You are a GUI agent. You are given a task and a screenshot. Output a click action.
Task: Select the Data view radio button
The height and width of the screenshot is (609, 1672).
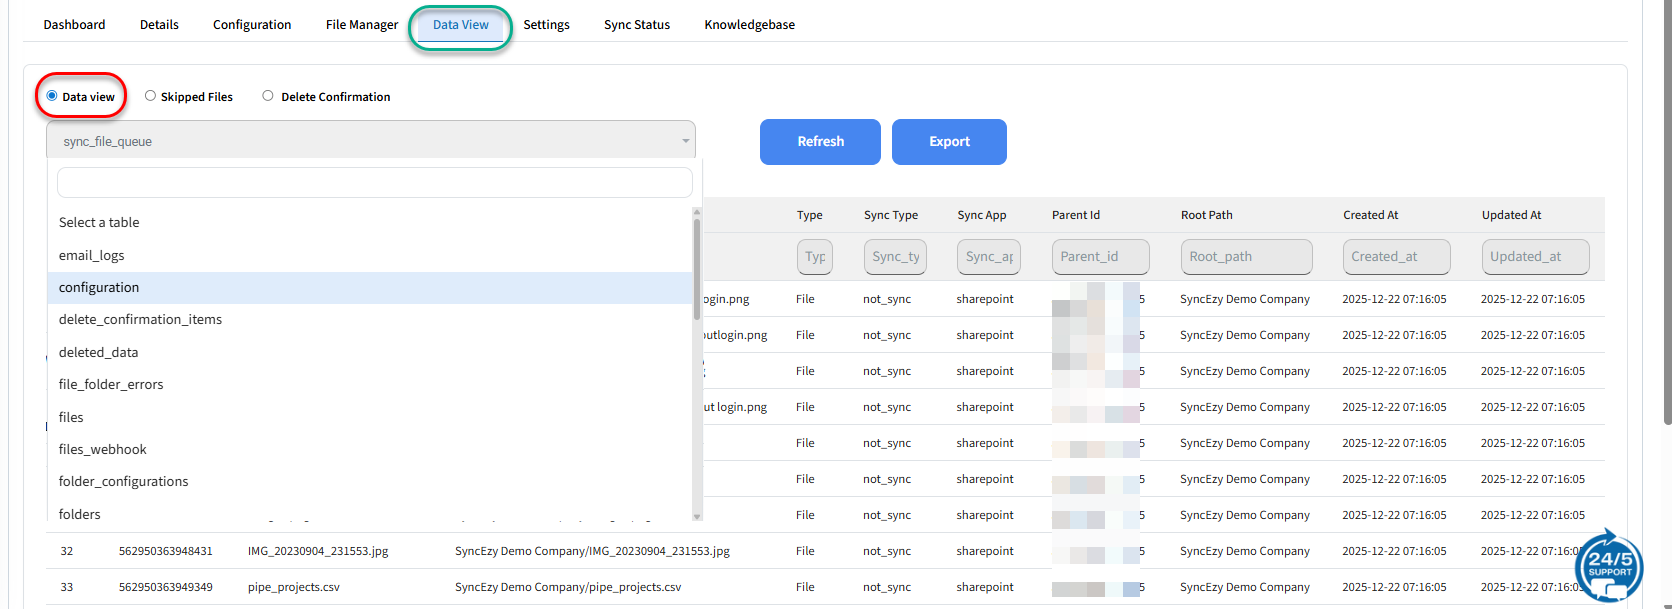pos(52,96)
